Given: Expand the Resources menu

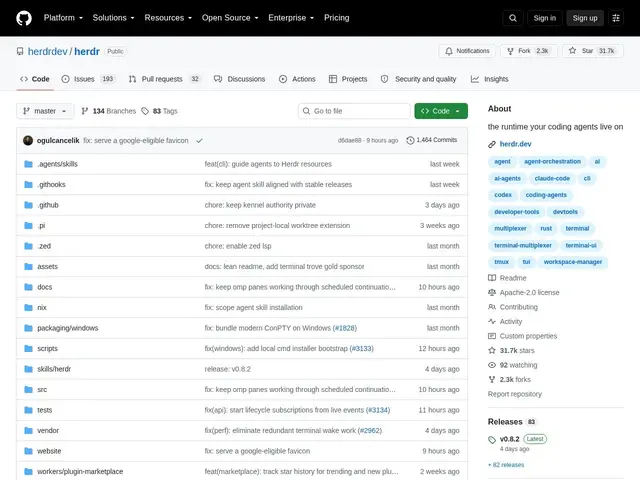Looking at the screenshot, I should click(x=168, y=18).
